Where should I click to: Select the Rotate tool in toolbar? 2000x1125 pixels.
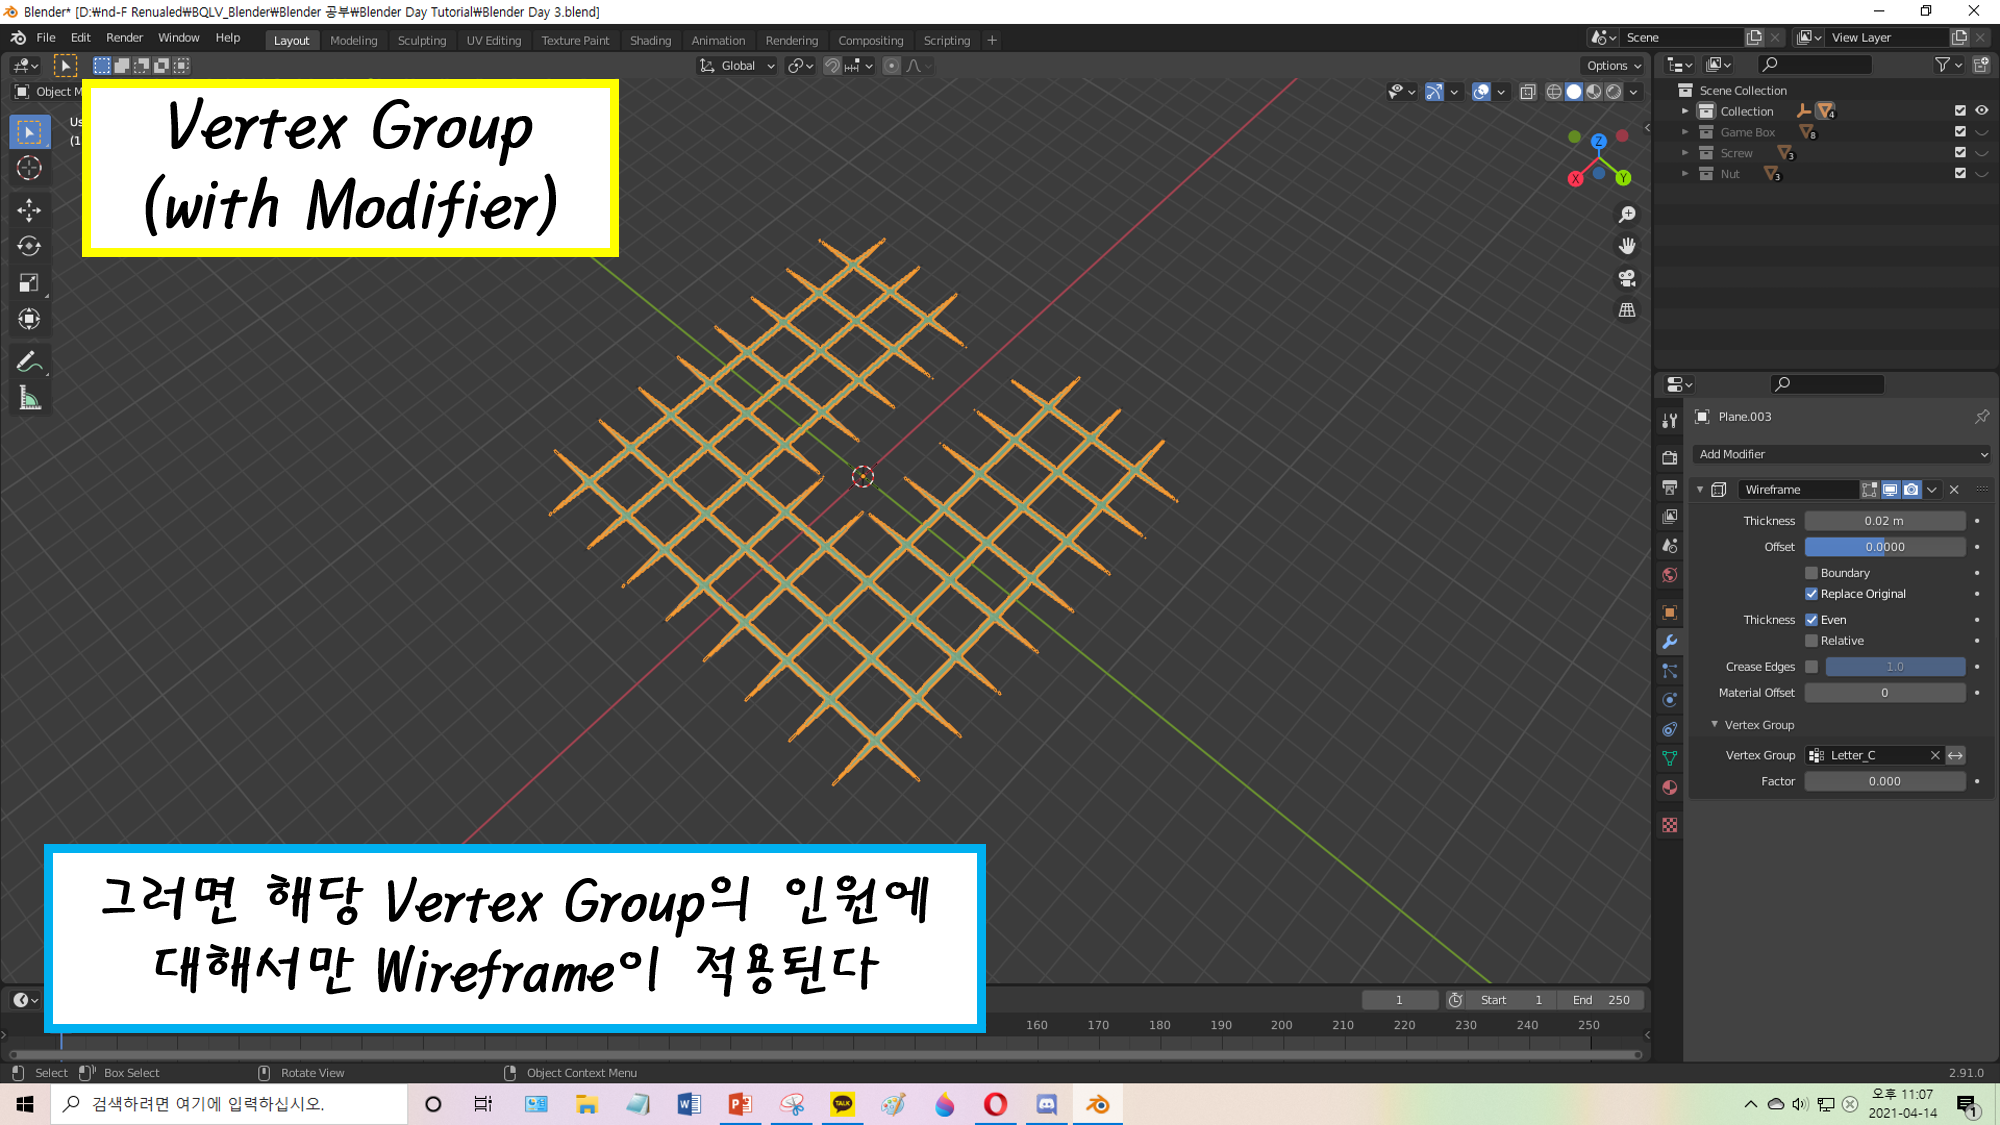coord(29,246)
